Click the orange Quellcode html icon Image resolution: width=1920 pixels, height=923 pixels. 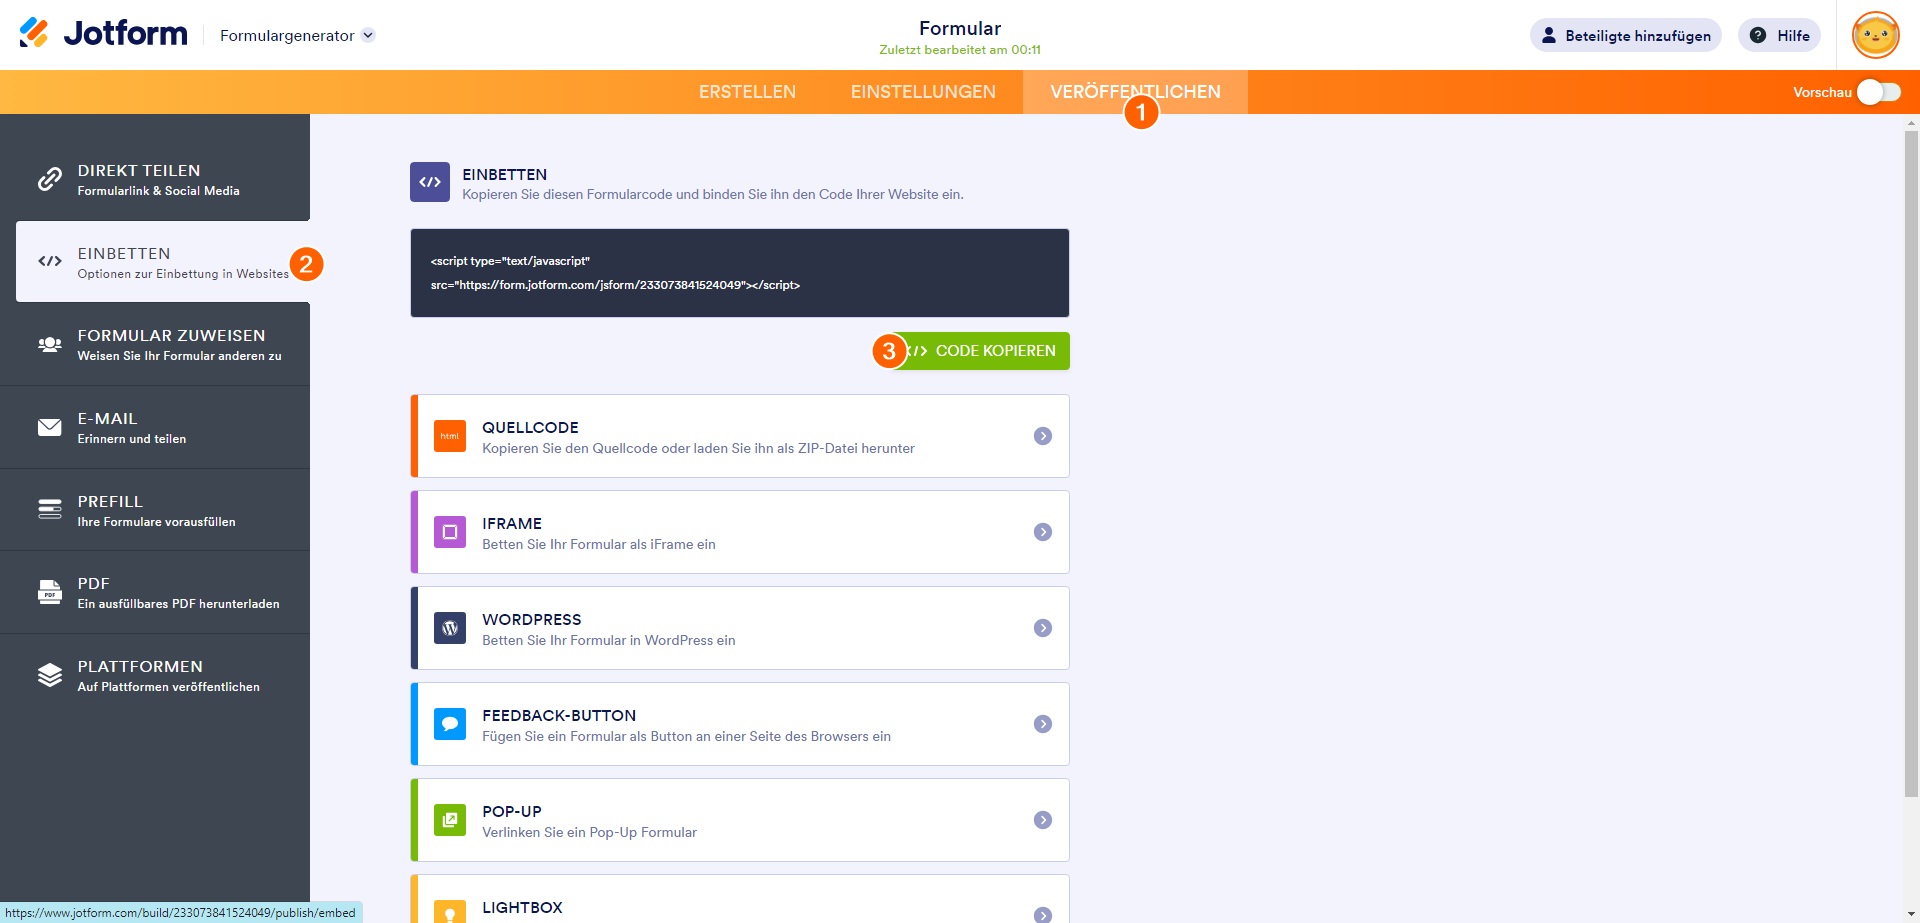450,436
